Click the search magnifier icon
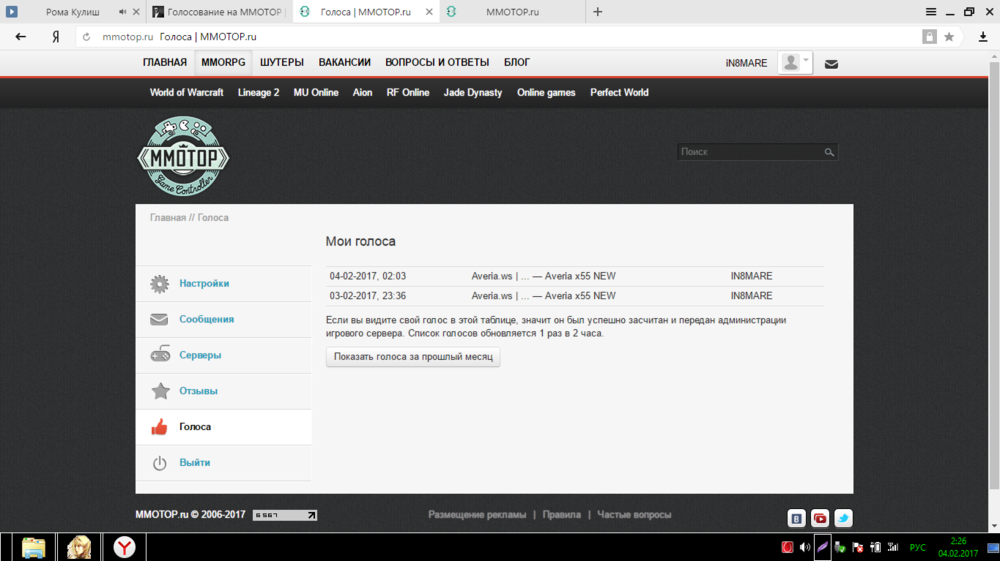The height and width of the screenshot is (561, 1000). 829,152
